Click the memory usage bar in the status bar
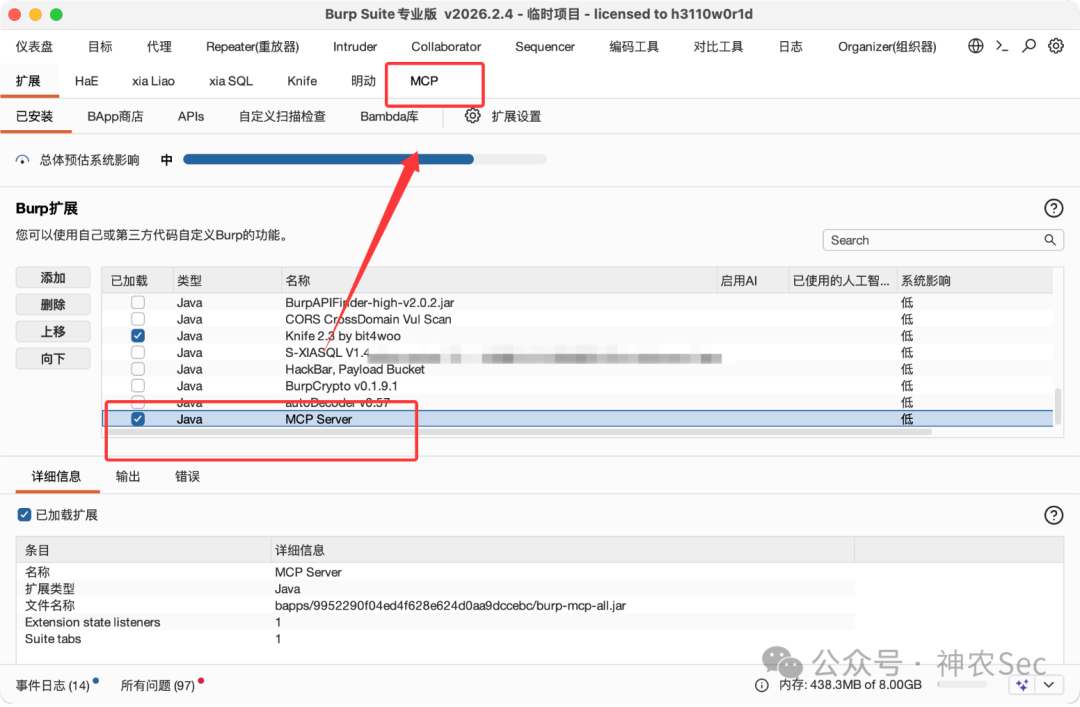1080x707 pixels. tap(962, 685)
